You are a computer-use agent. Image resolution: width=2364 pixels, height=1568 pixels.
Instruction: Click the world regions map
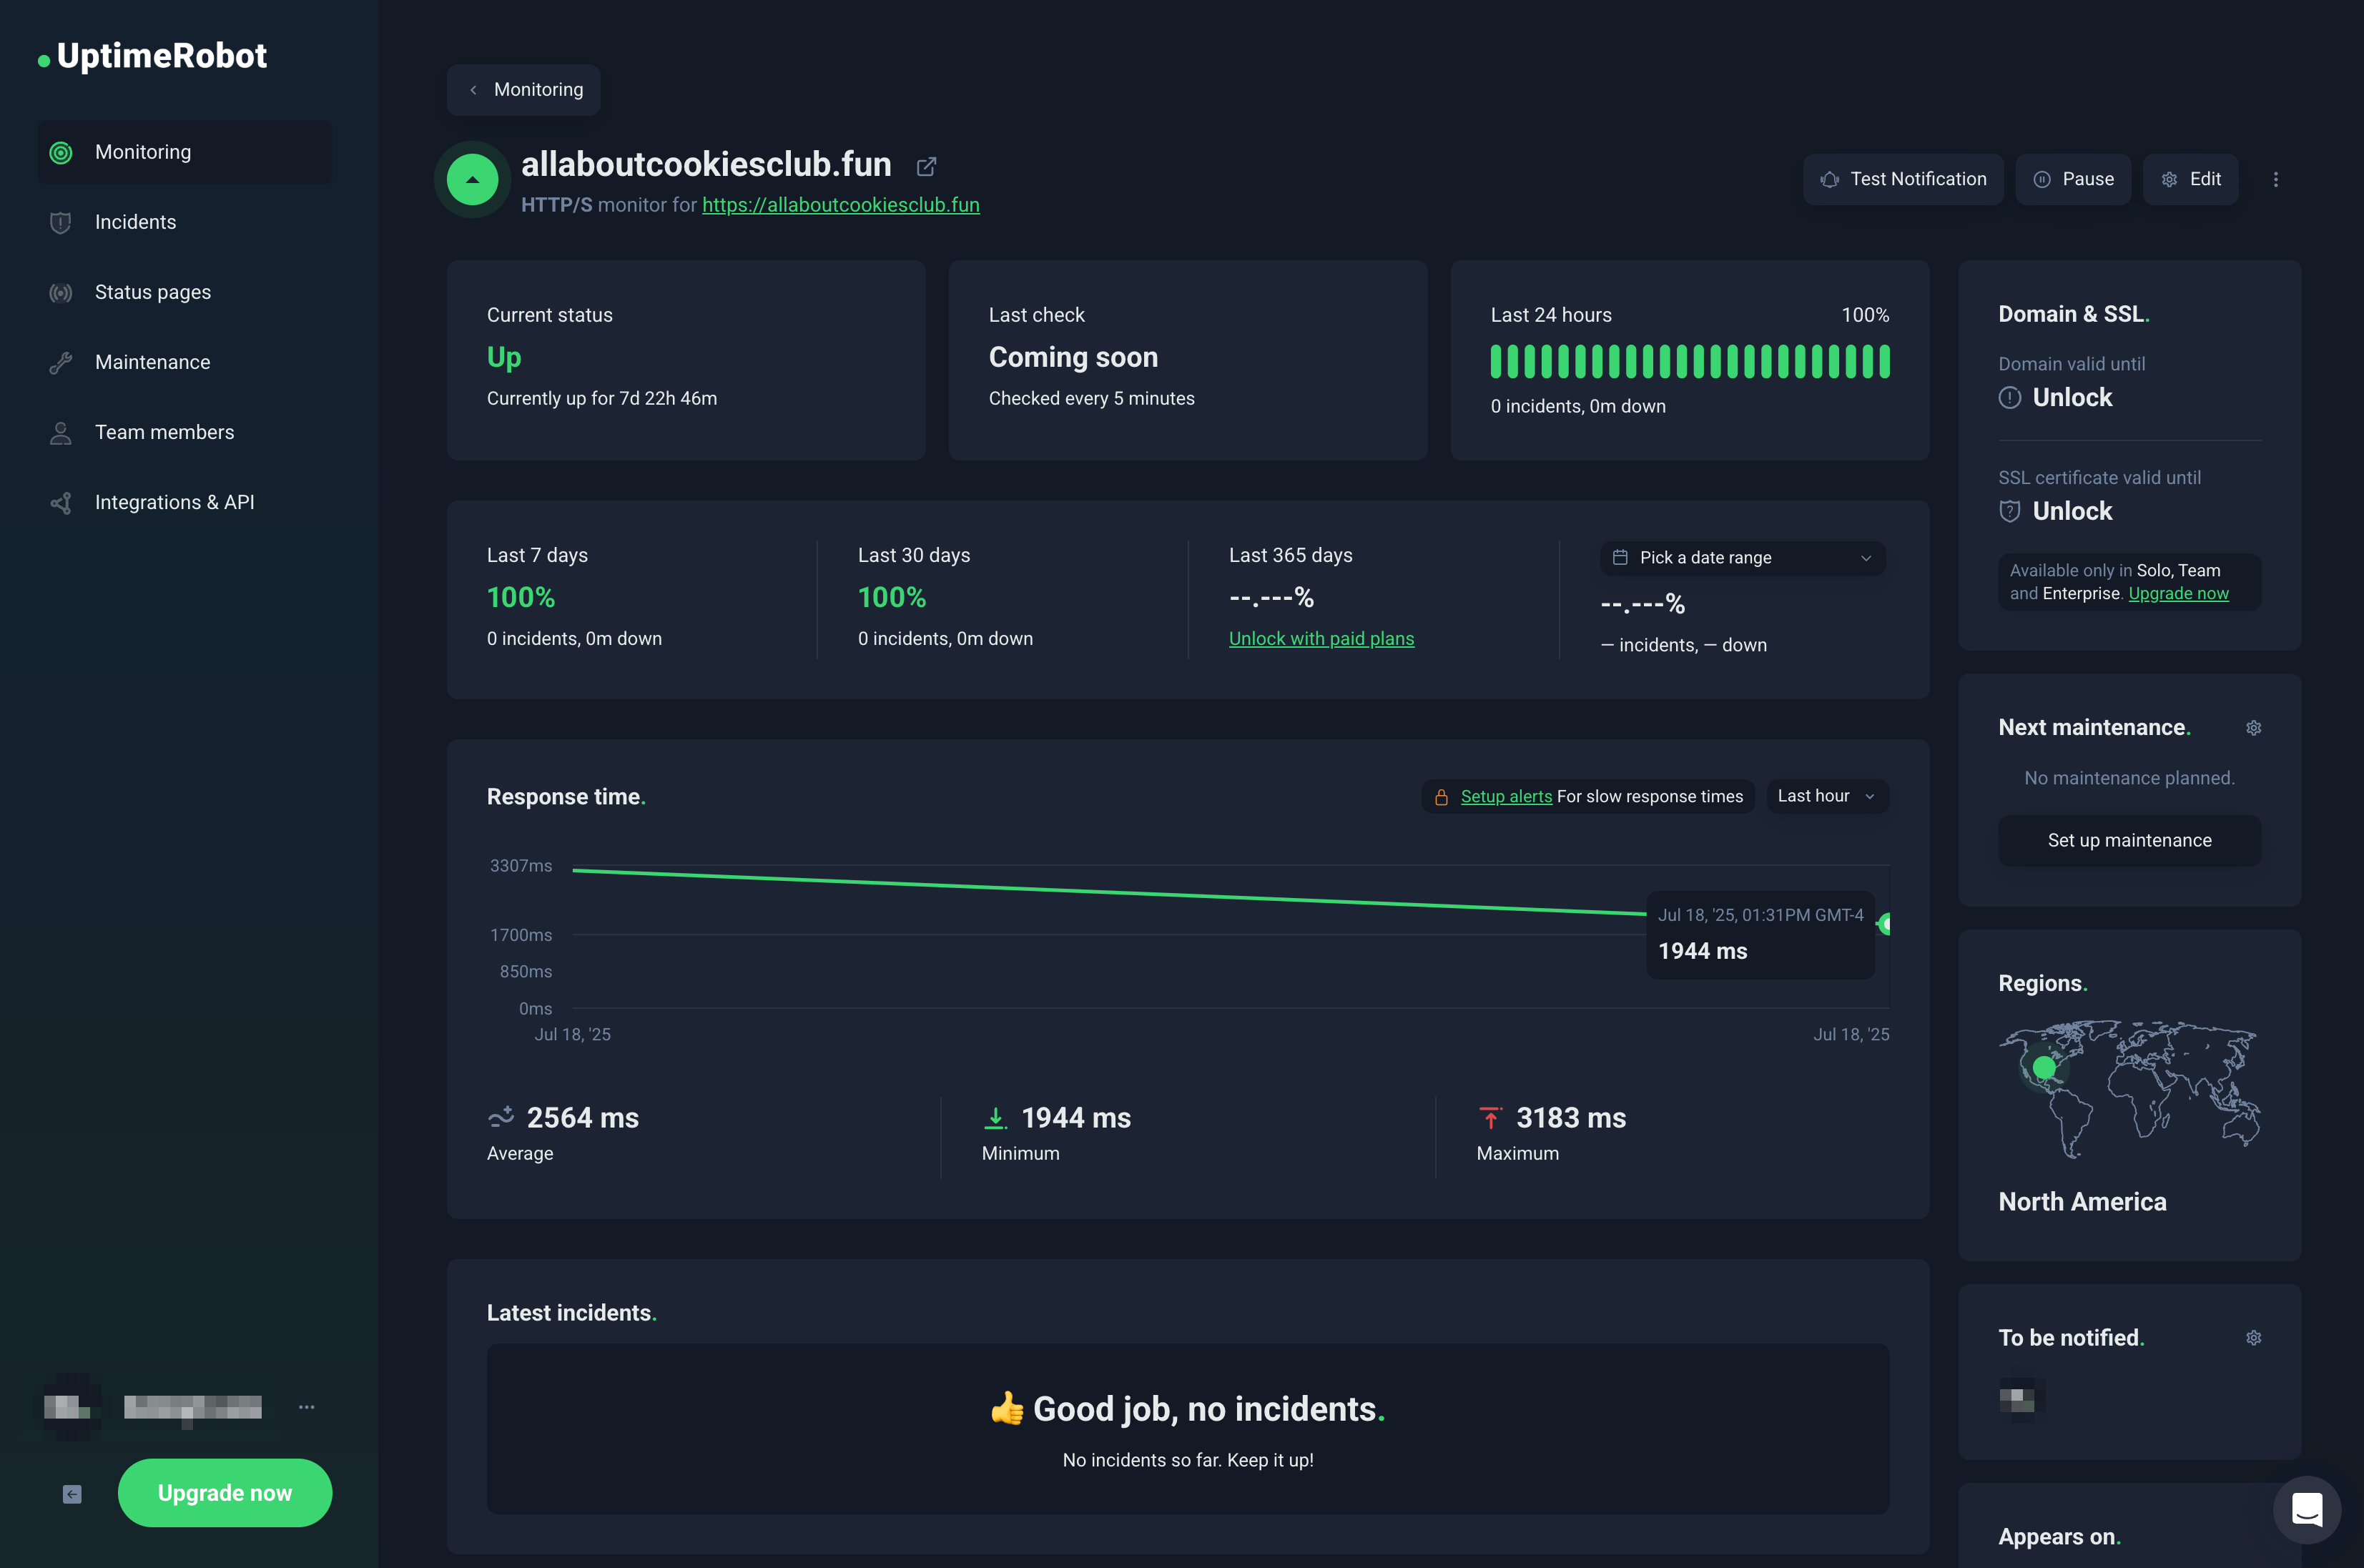point(2129,1089)
